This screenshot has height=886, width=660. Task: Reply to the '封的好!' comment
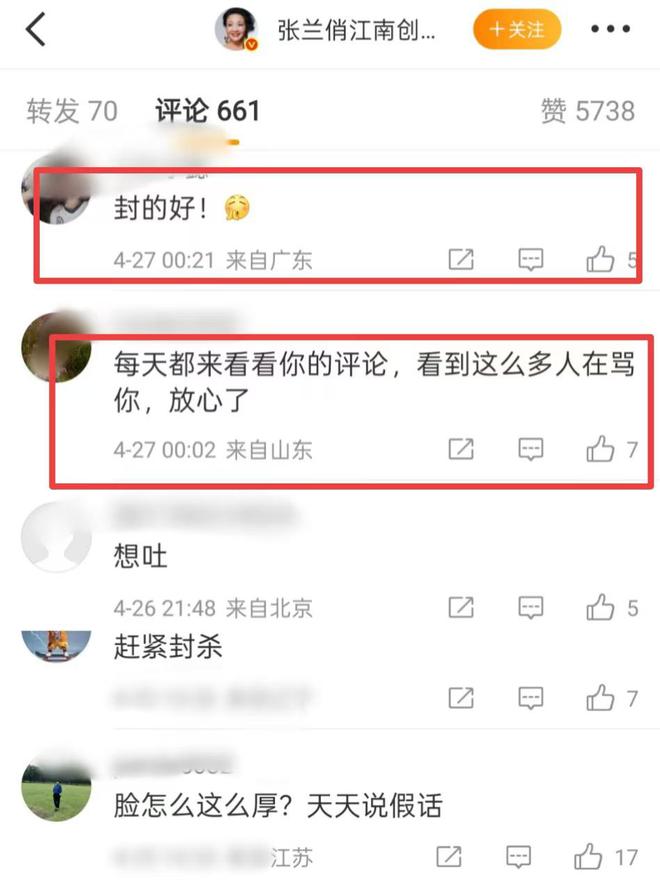click(531, 260)
